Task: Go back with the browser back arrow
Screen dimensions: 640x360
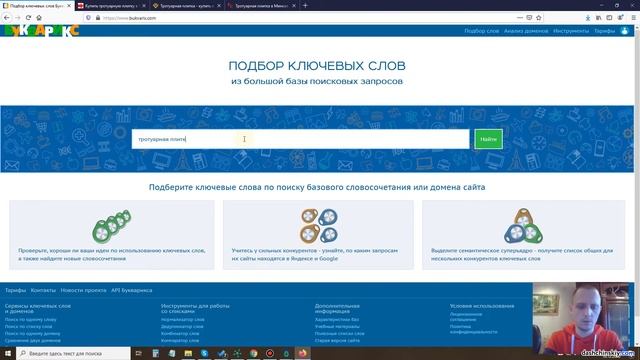Action: click(7, 18)
